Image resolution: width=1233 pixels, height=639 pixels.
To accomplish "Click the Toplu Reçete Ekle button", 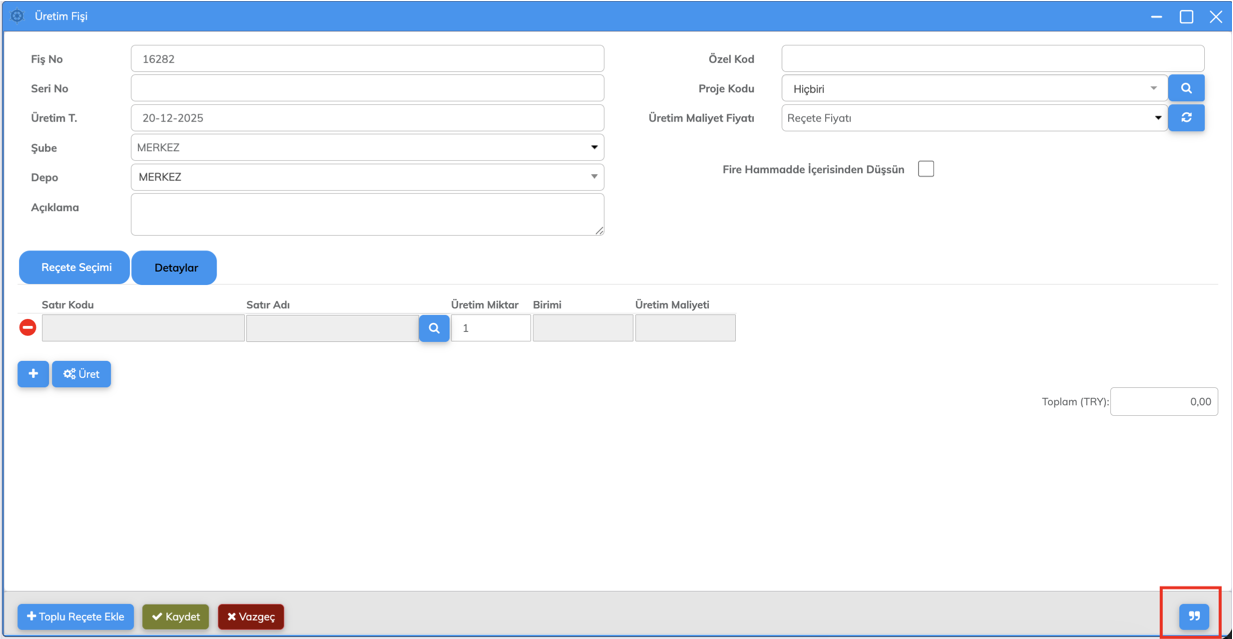I will pos(76,617).
